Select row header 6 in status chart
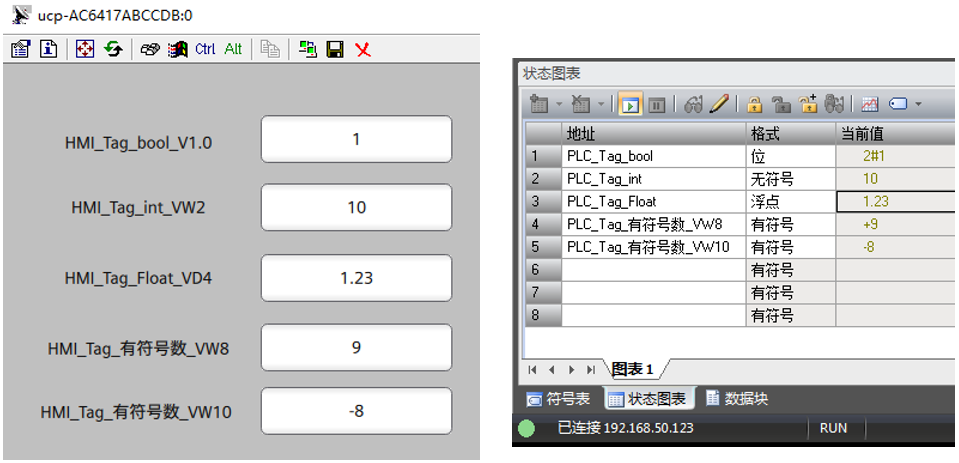Viewport: 959px width, 463px height. click(x=544, y=270)
